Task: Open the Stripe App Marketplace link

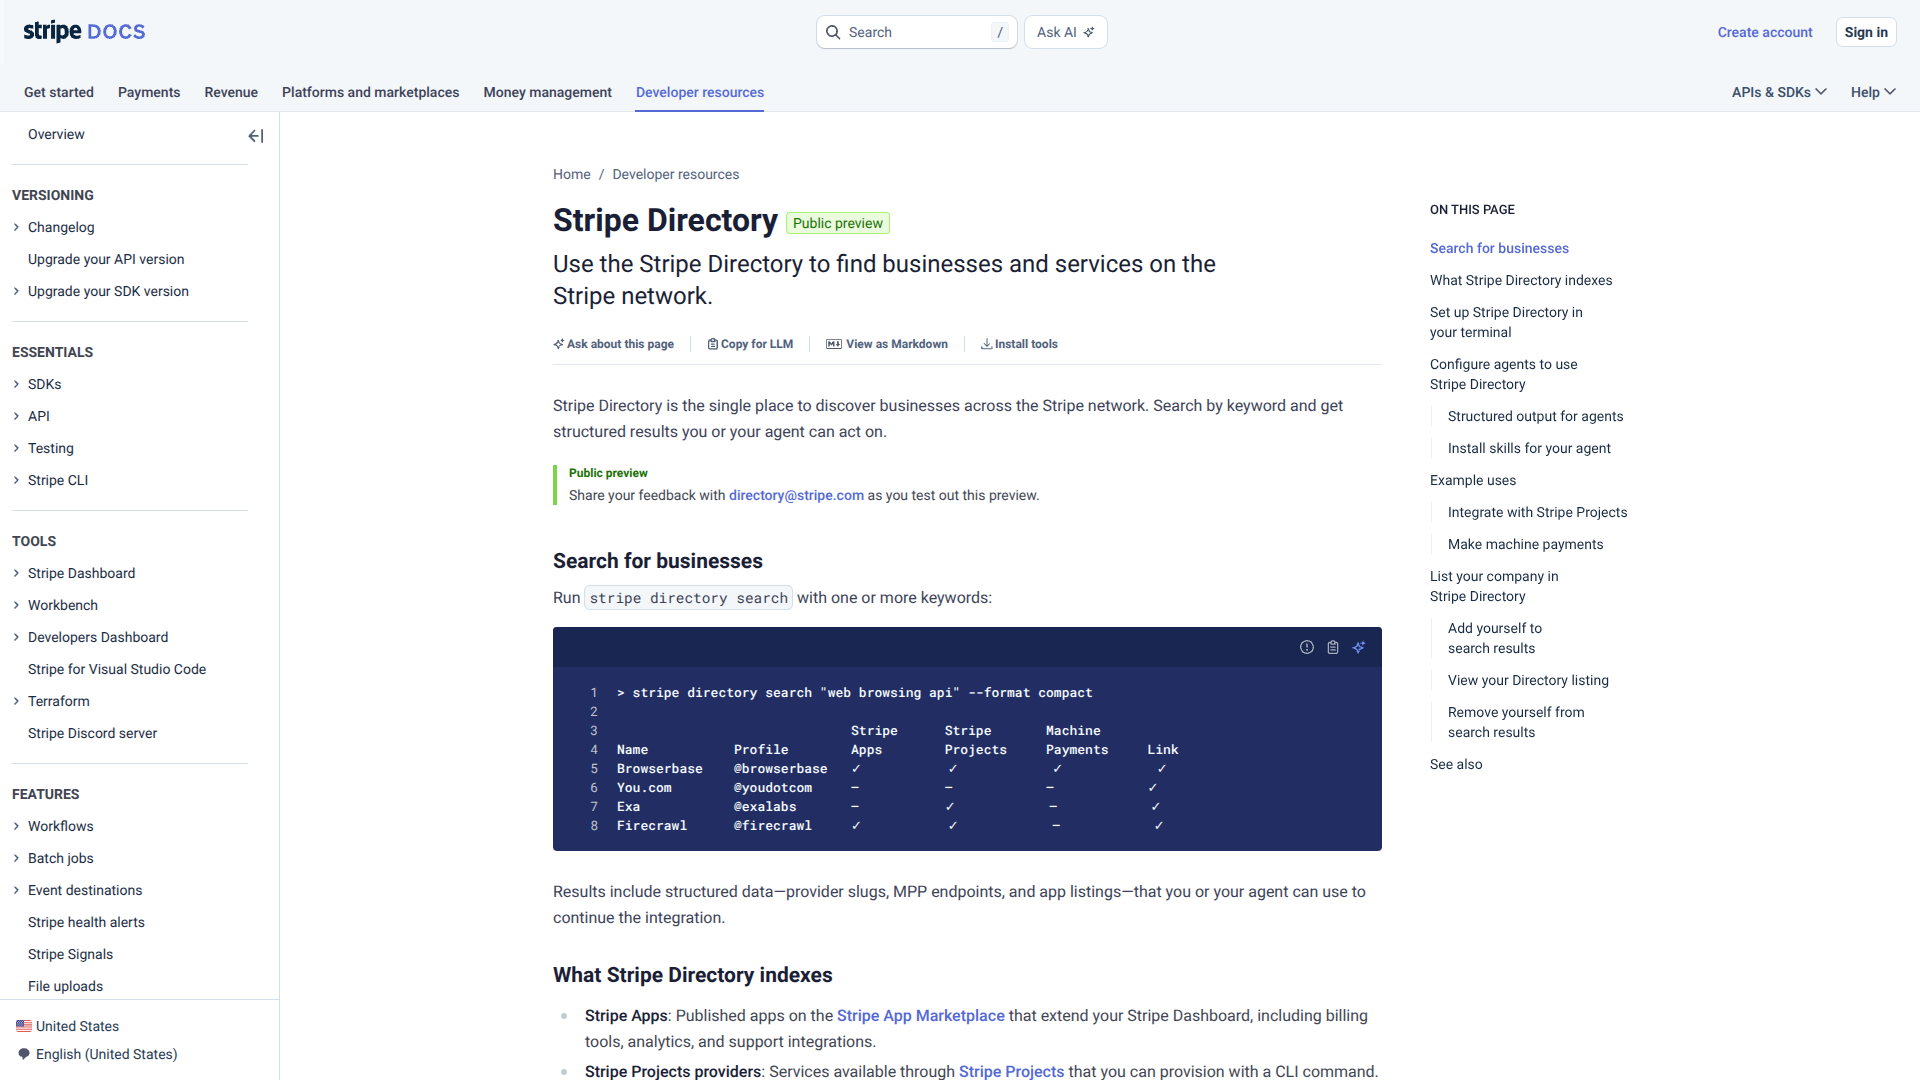Action: point(920,1015)
